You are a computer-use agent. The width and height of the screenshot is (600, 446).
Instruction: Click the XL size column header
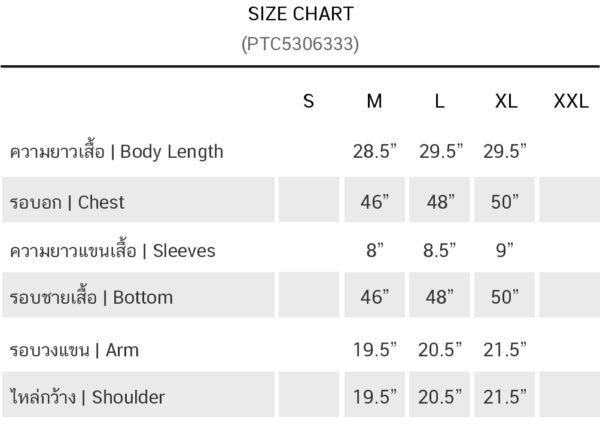pyautogui.click(x=506, y=101)
